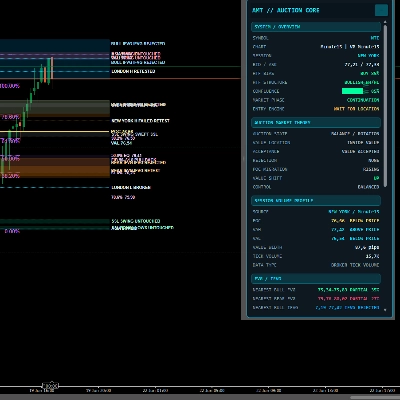Collapse the FVG / IFVG section header
This screenshot has height=400, width=400.
316,278
